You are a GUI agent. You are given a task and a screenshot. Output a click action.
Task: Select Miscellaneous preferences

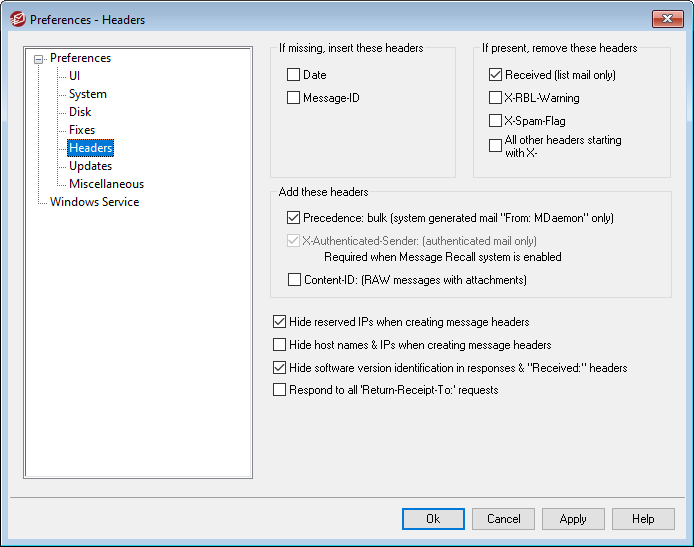pyautogui.click(x=106, y=184)
